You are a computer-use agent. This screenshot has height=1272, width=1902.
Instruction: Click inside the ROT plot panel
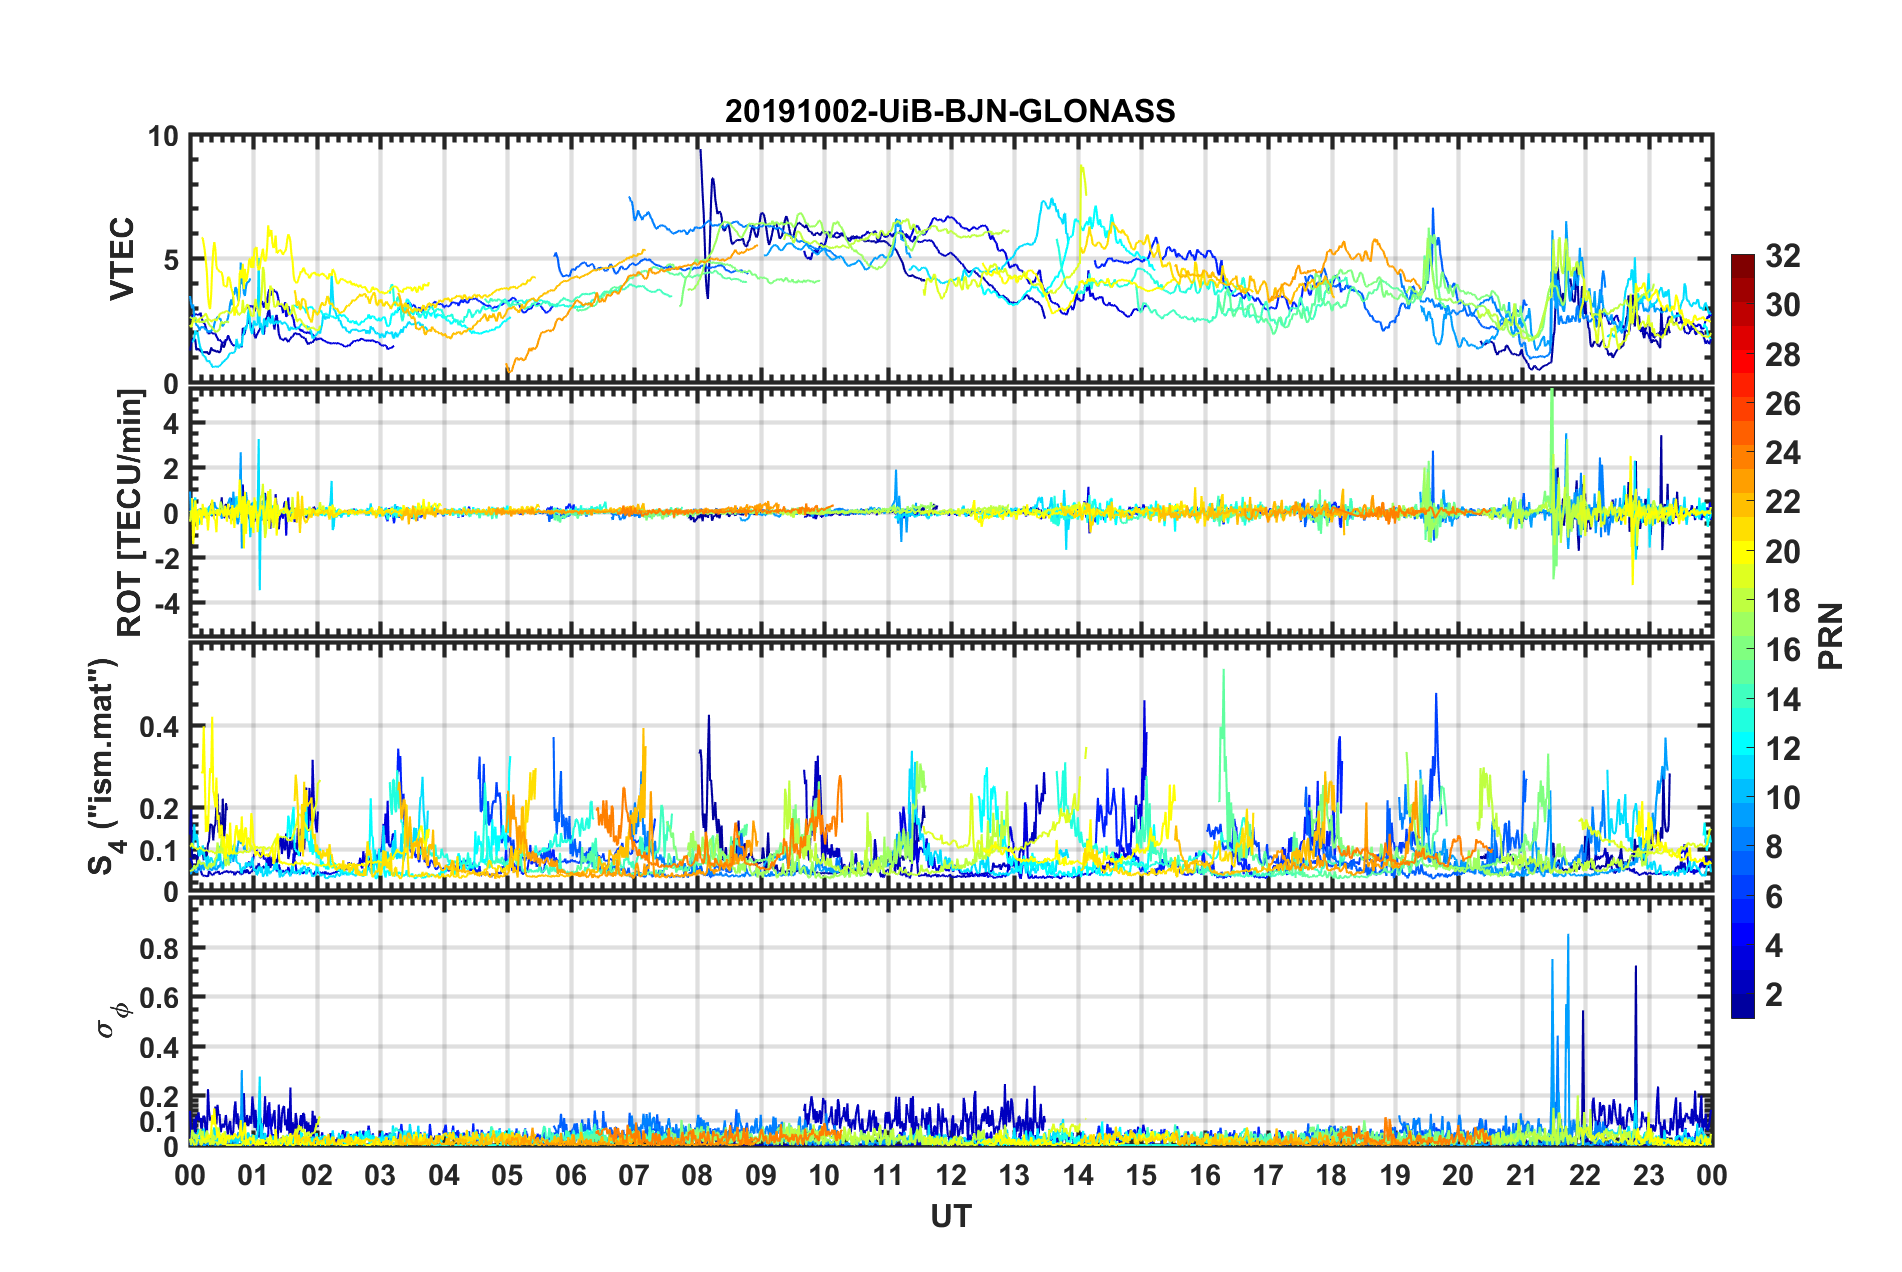coord(951,512)
